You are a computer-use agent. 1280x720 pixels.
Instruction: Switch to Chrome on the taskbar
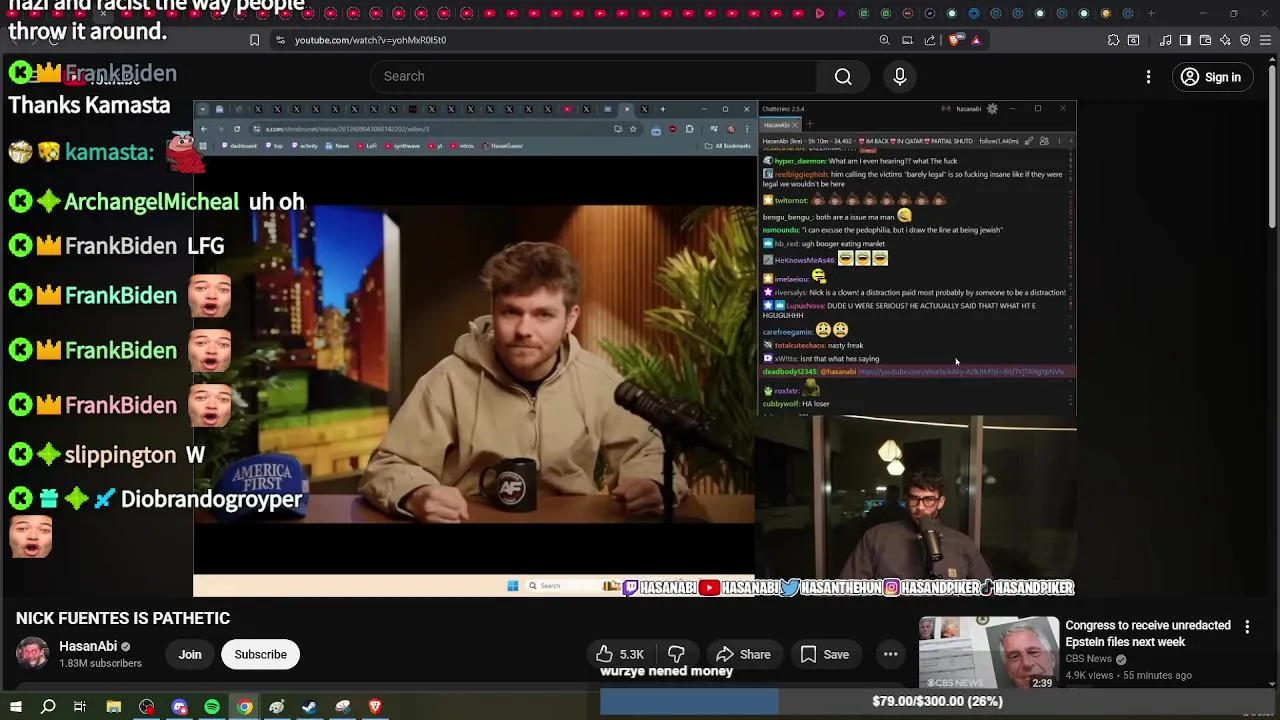(x=244, y=707)
